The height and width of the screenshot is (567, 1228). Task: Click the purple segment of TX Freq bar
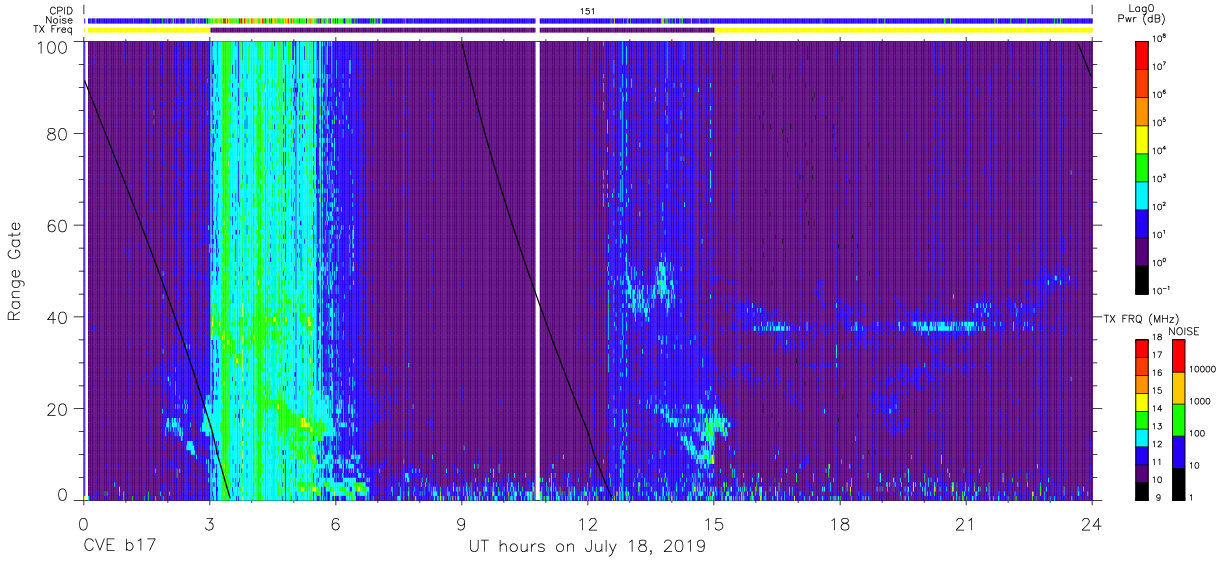pos(462,30)
